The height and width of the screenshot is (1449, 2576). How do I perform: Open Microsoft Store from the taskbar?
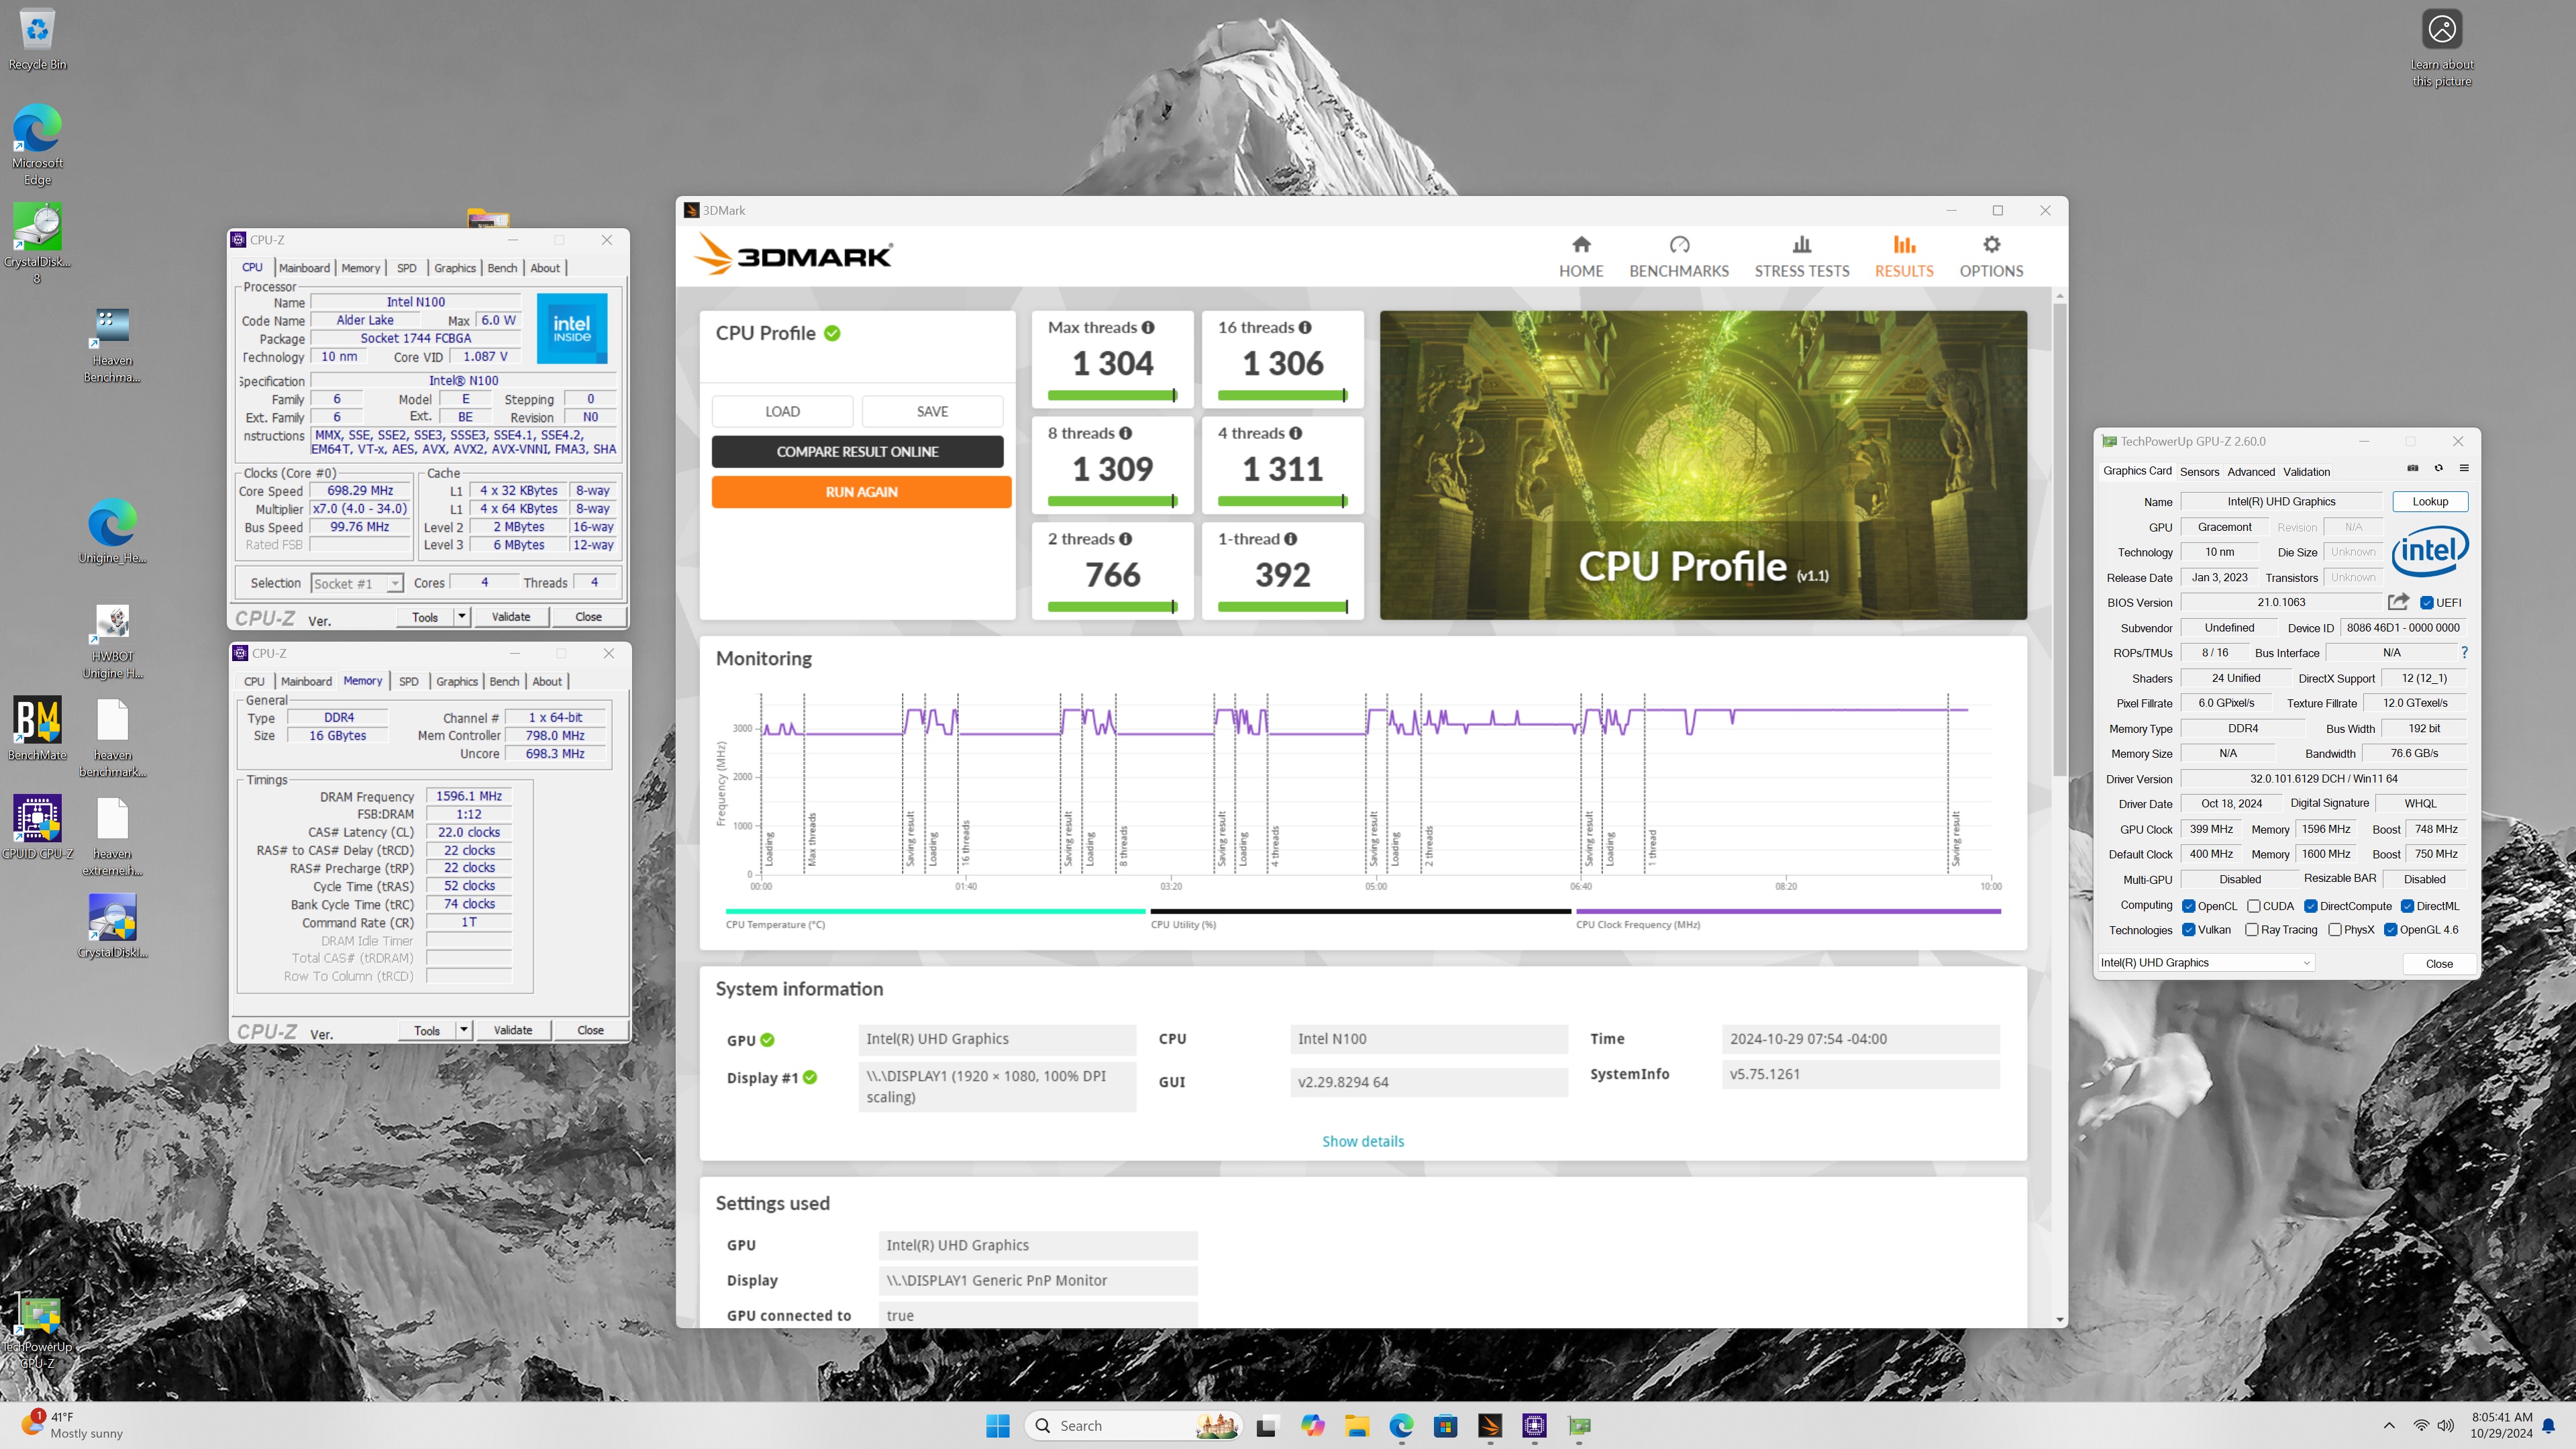[x=1445, y=1426]
